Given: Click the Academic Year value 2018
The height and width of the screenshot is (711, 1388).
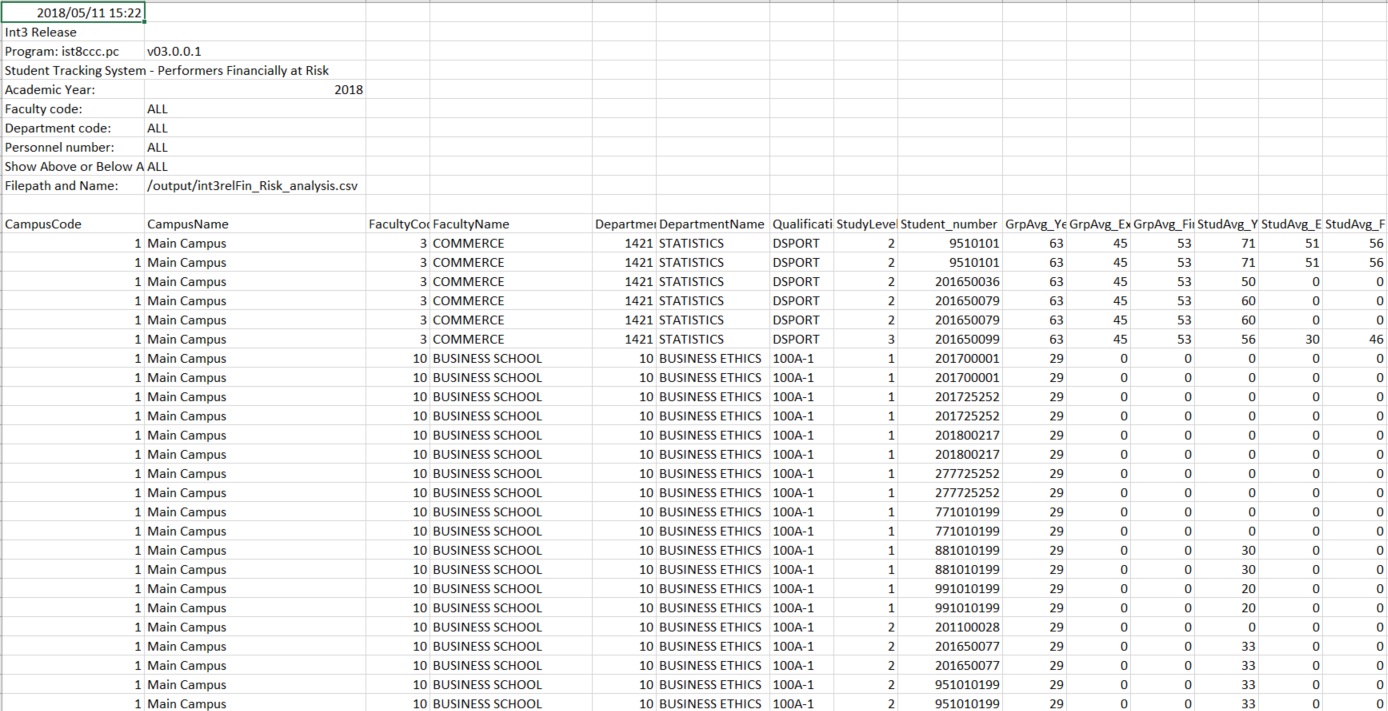Looking at the screenshot, I should click(x=348, y=90).
